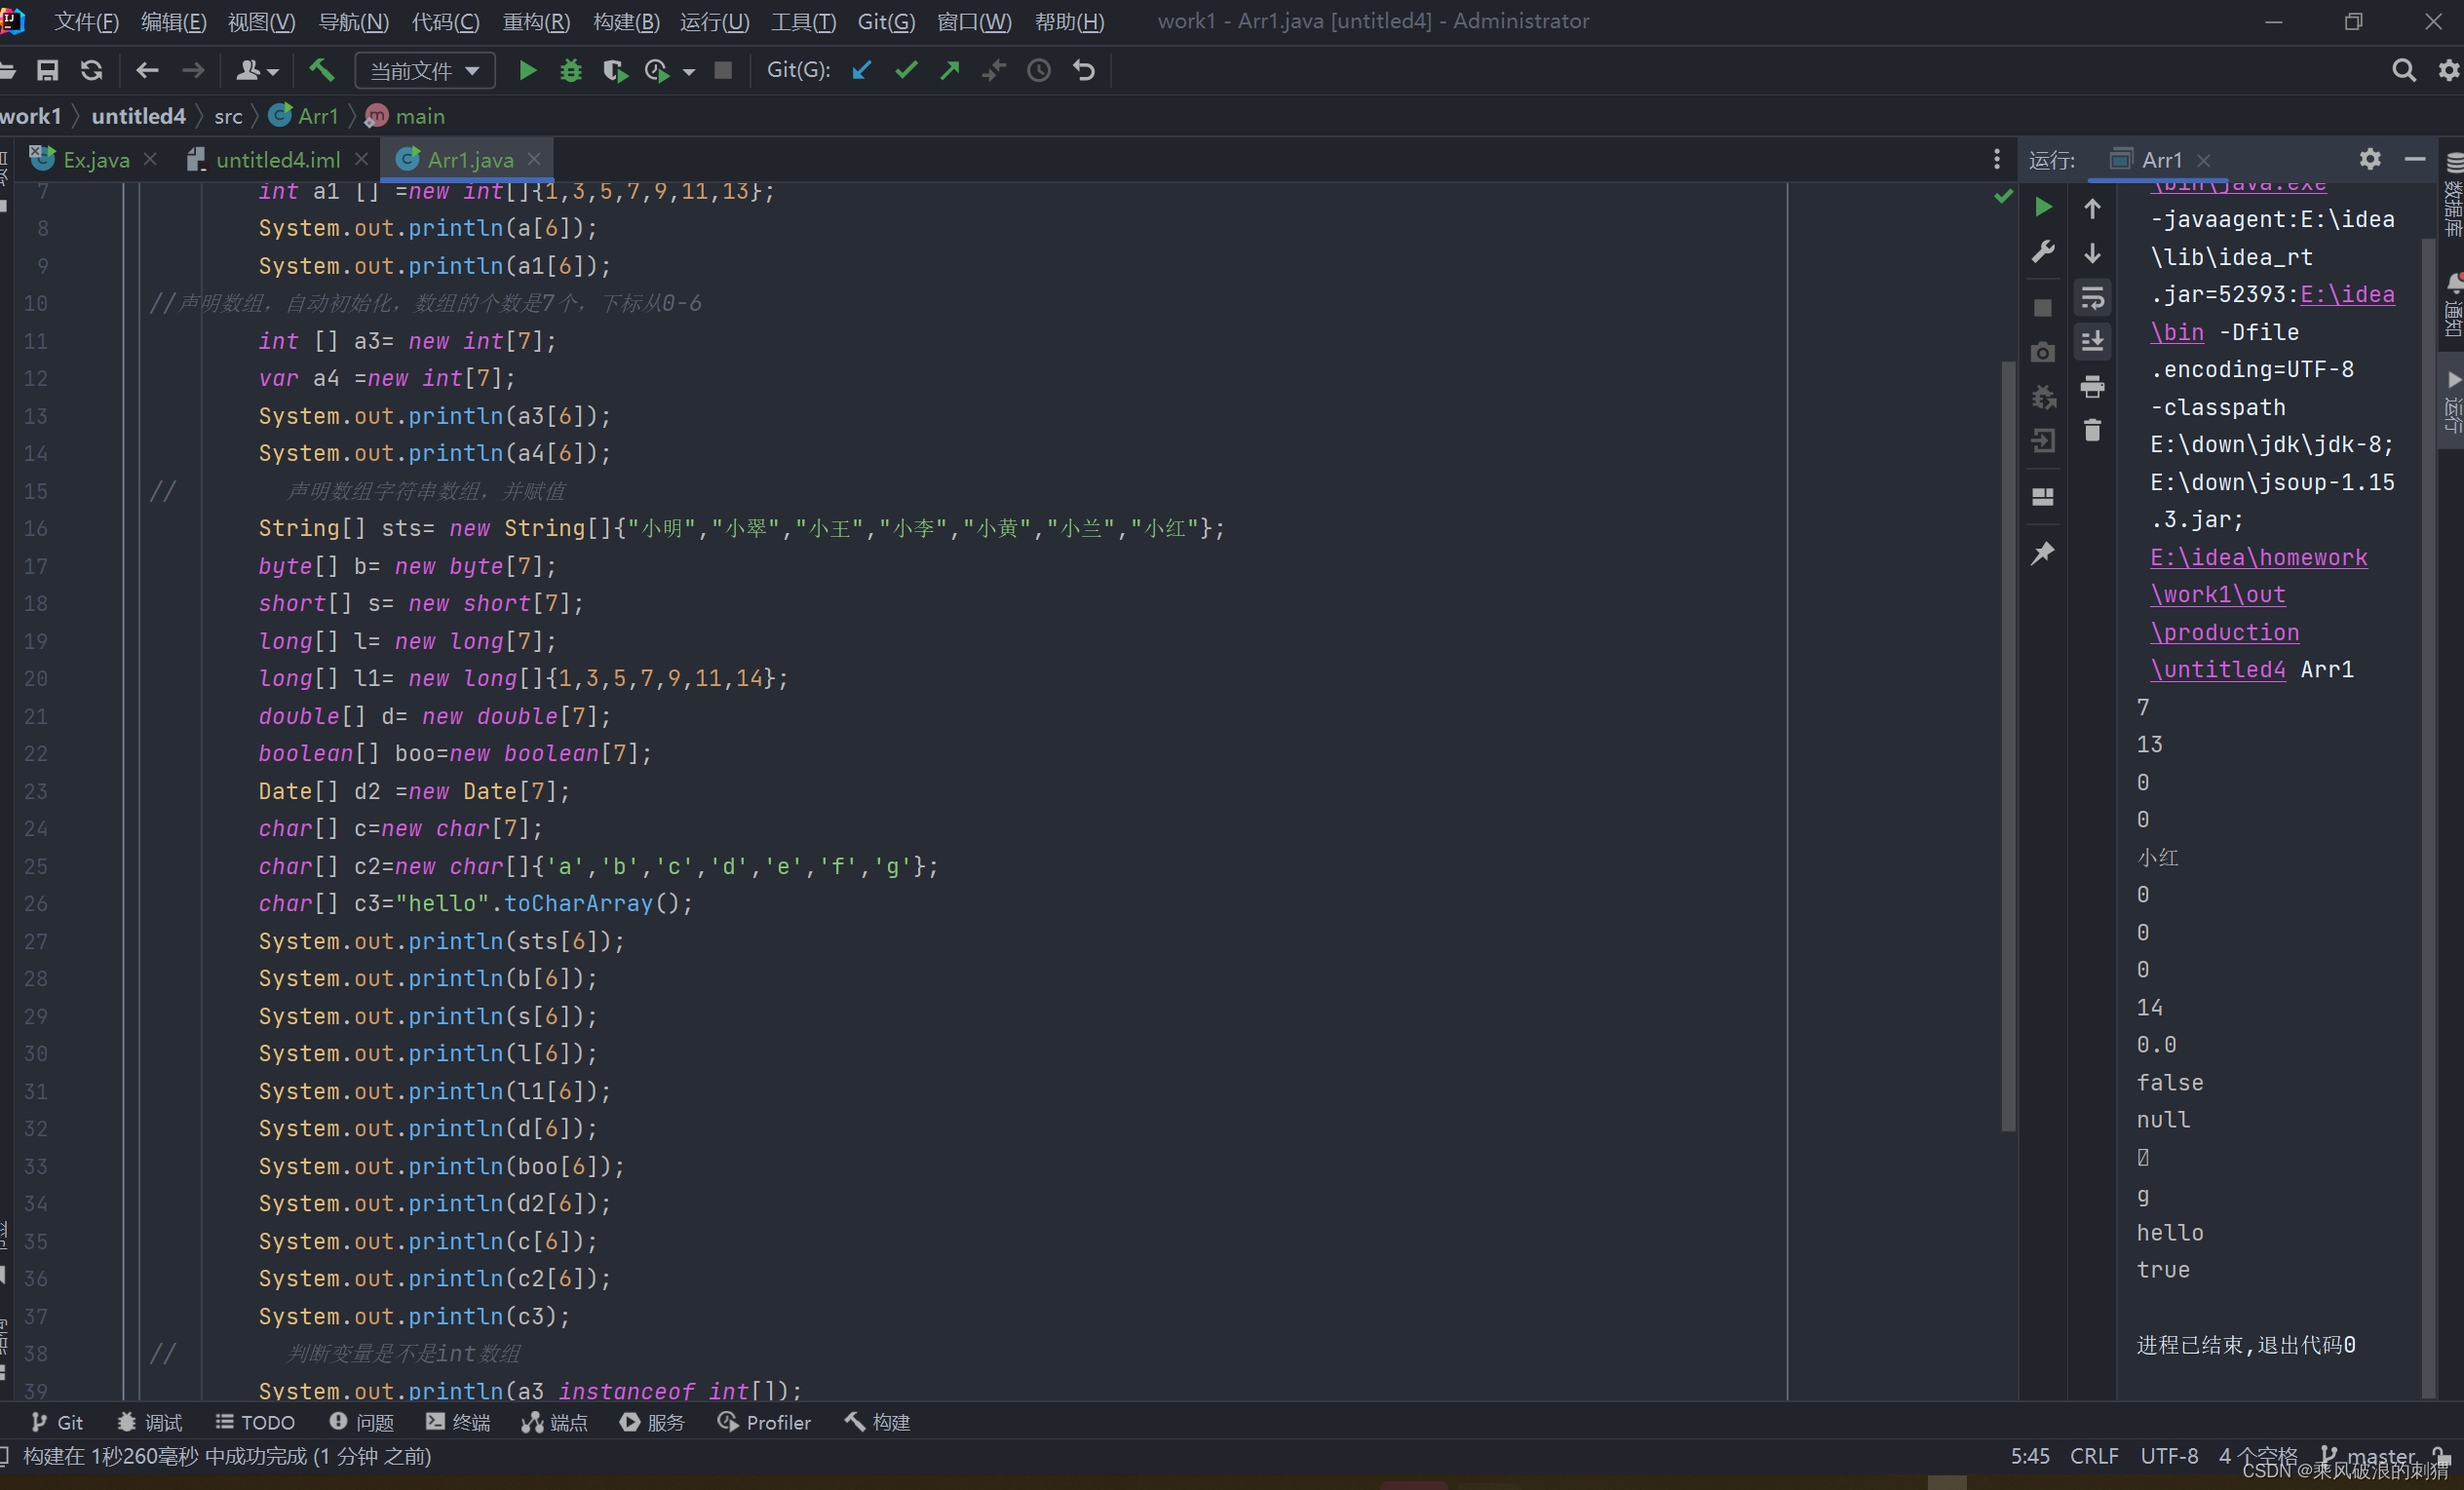Open the 重构(R) menu
The width and height of the screenshot is (2464, 1490).
tap(536, 21)
